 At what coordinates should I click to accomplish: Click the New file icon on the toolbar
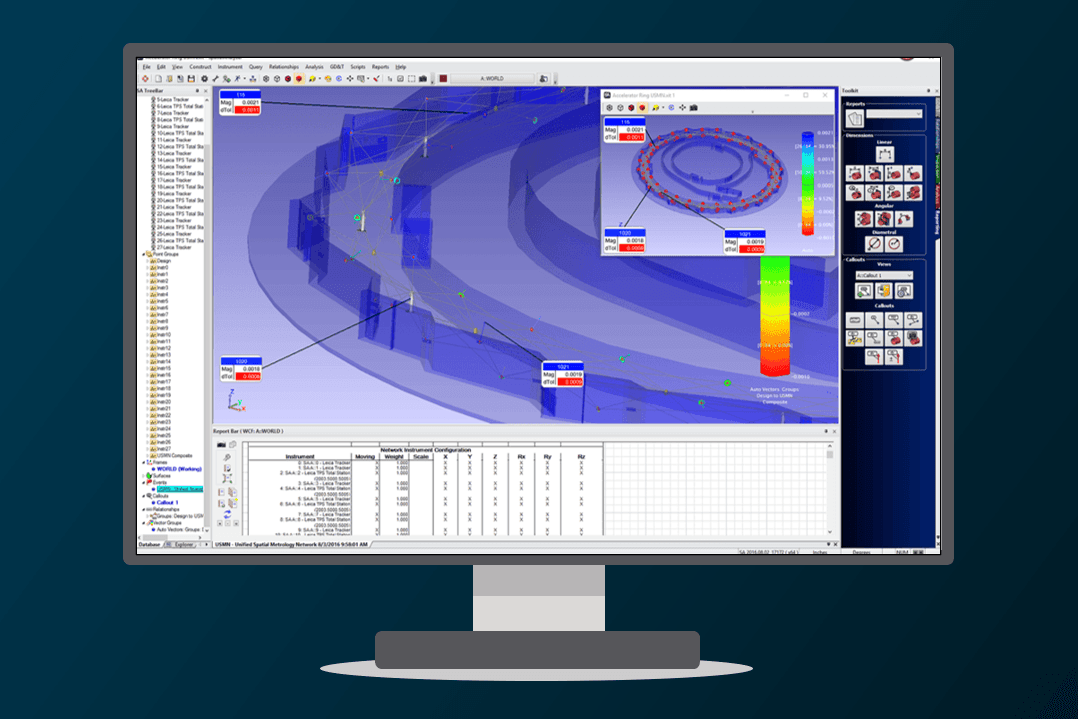coord(157,78)
